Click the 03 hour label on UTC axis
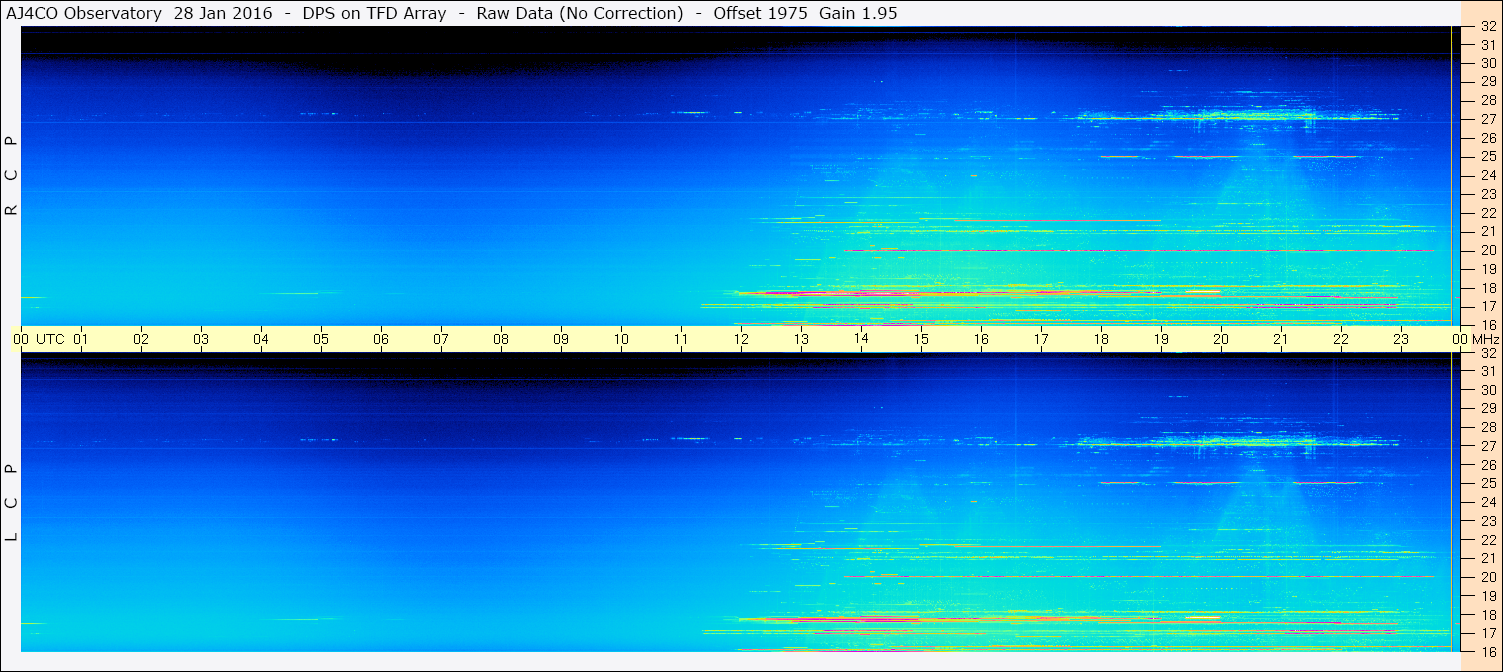 (x=201, y=339)
